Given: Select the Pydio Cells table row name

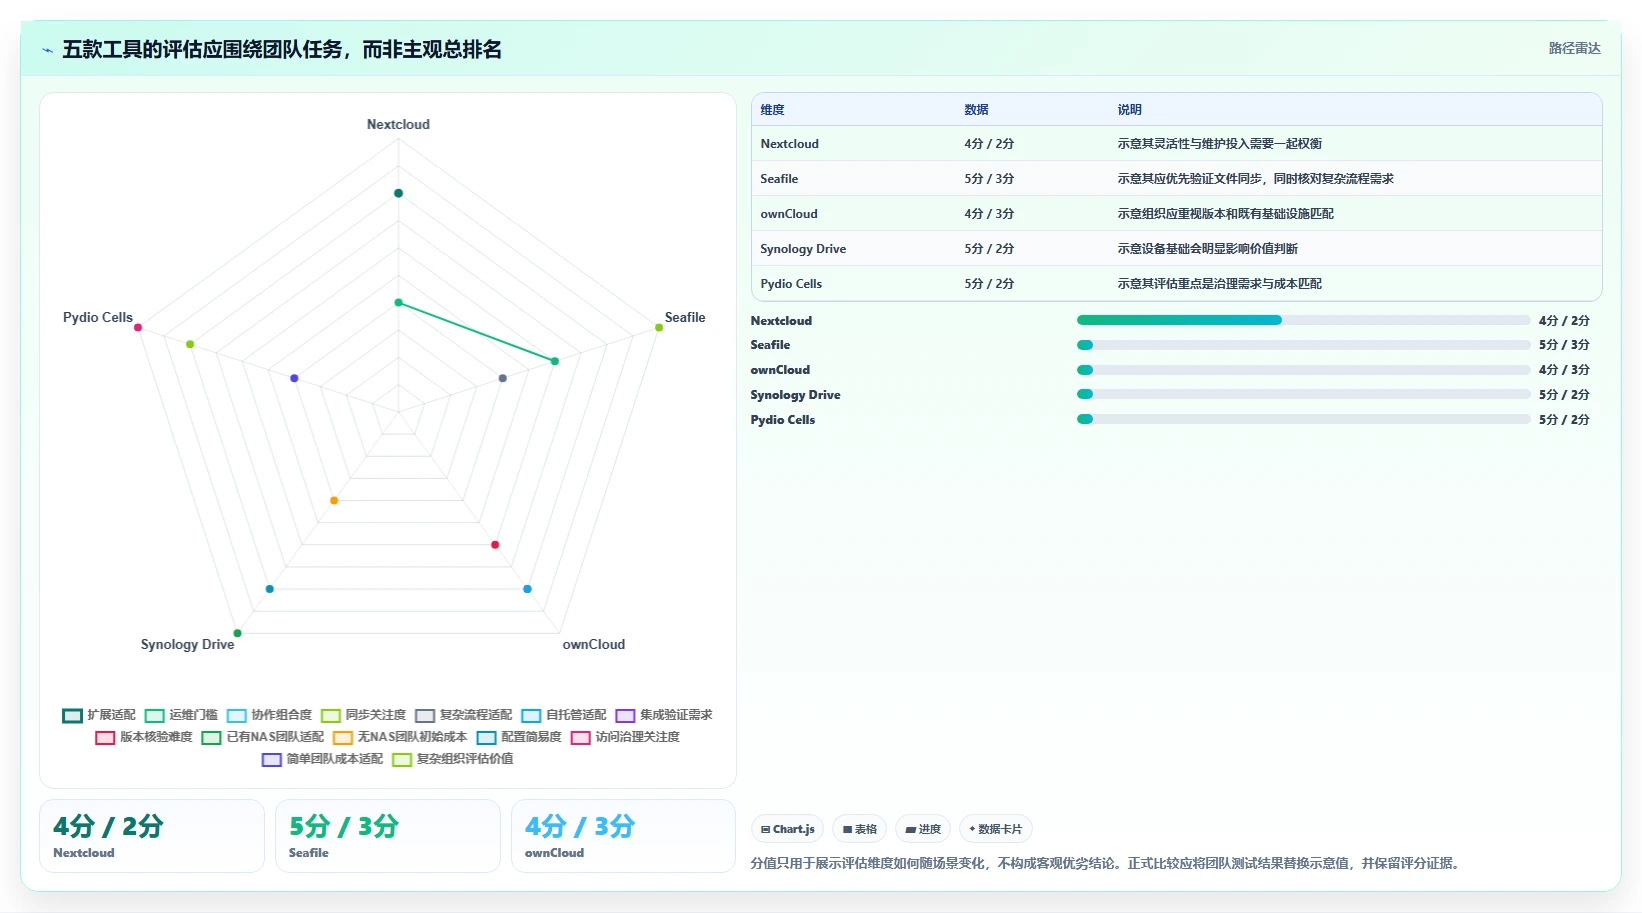Looking at the screenshot, I should coord(791,284).
